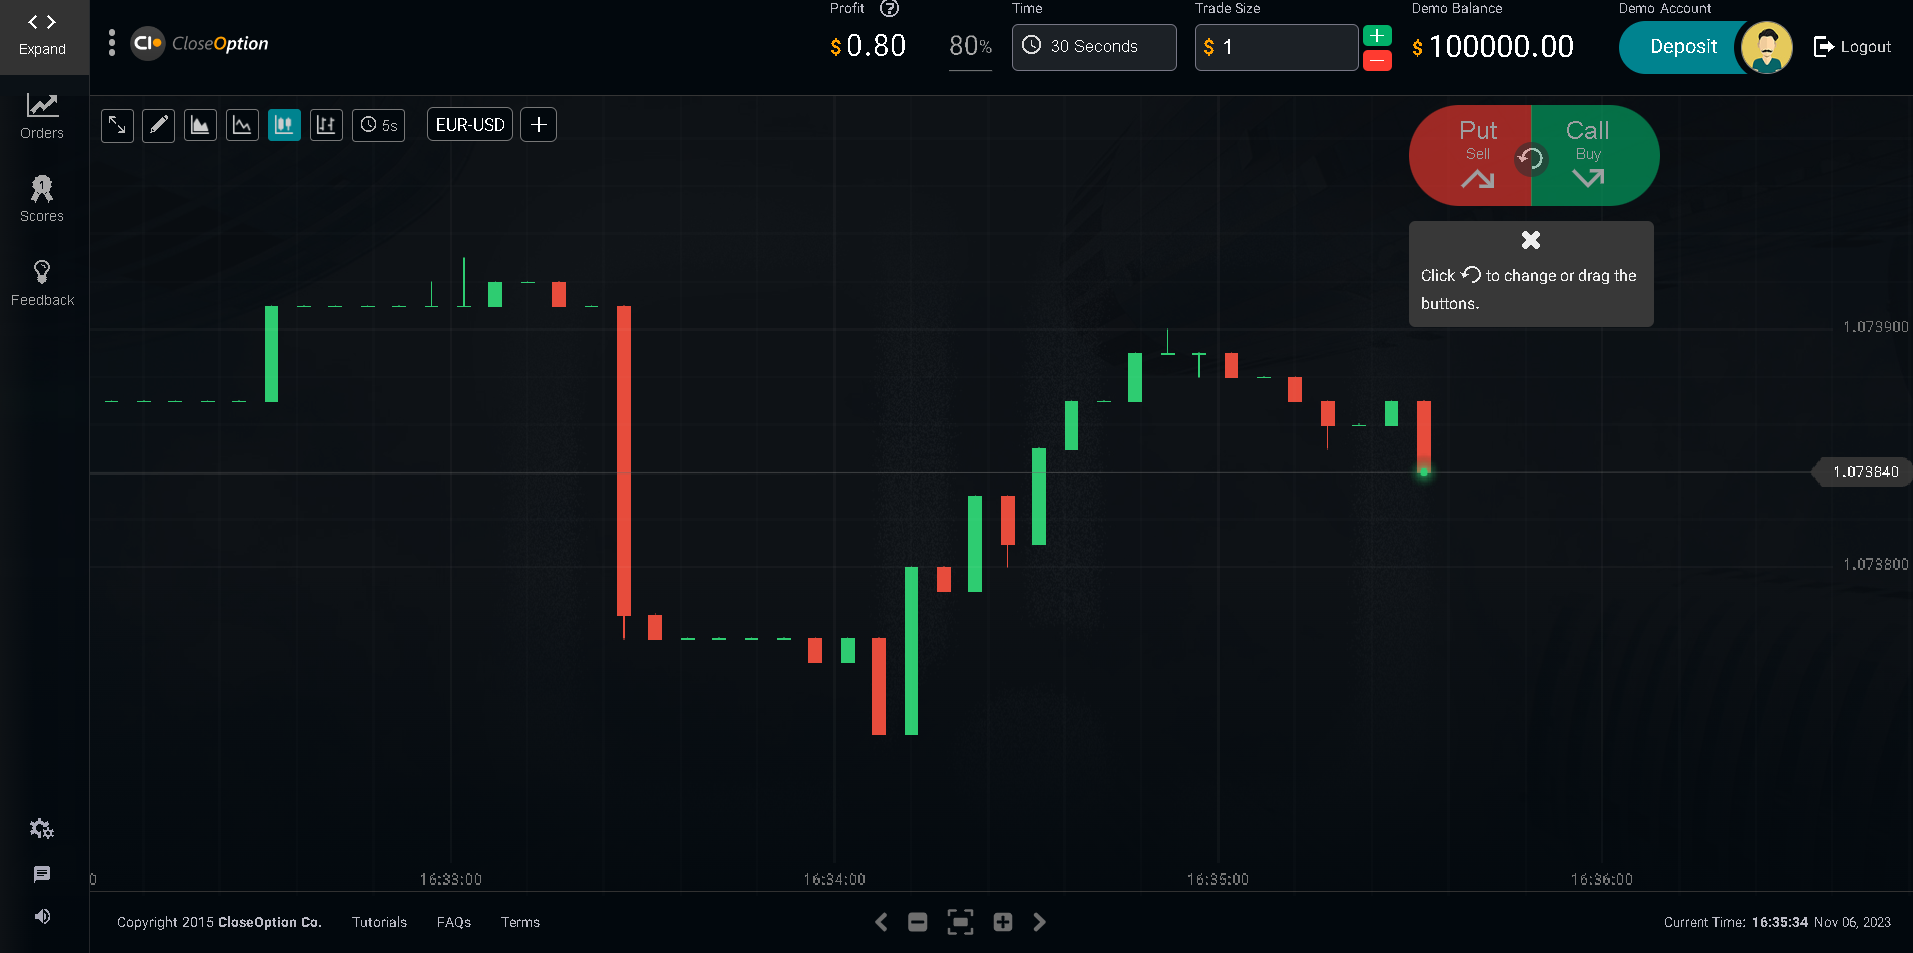Zoom out chart with minus icon
The image size is (1913, 953).
tap(917, 922)
